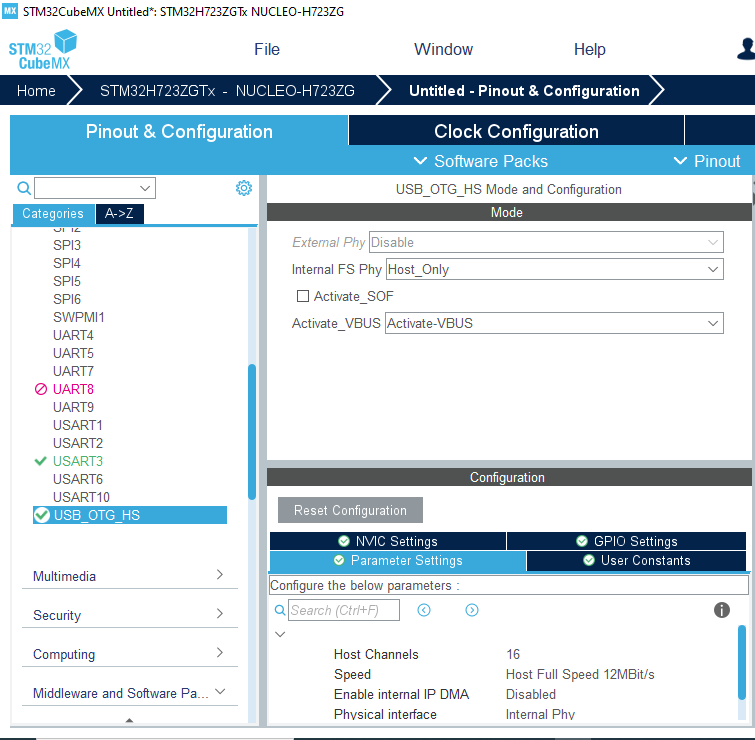Open the GPIO Settings tab
Viewport: 755px width, 740px height.
(x=626, y=541)
